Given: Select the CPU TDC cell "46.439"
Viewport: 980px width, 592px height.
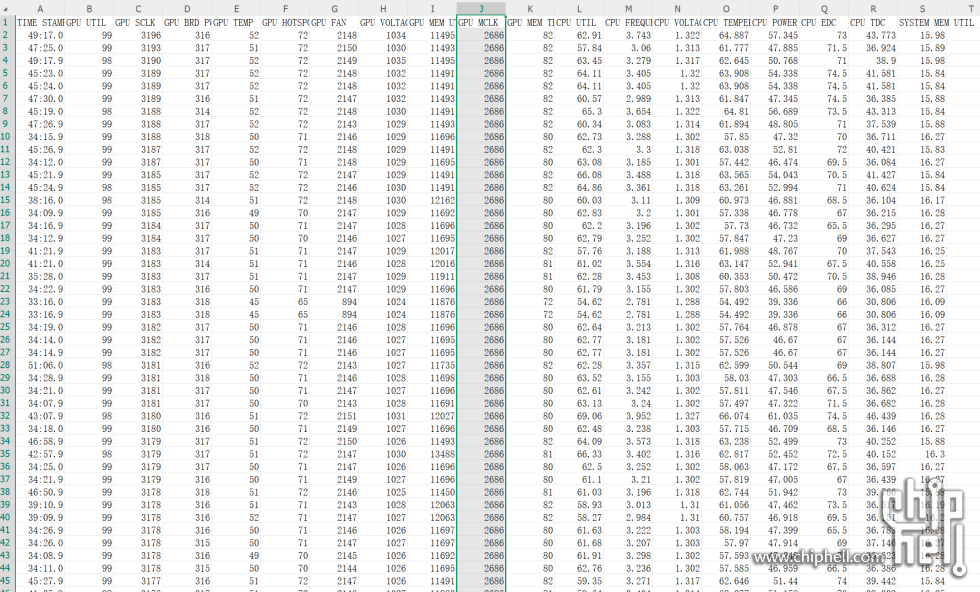Looking at the screenshot, I should (873, 416).
